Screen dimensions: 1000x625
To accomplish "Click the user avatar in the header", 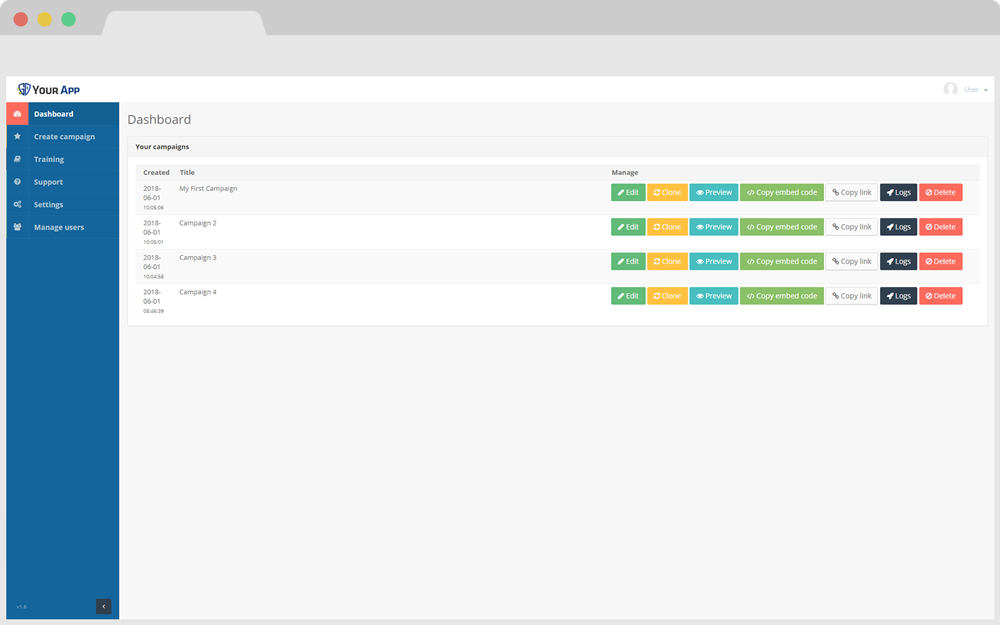I will pyautogui.click(x=950, y=89).
